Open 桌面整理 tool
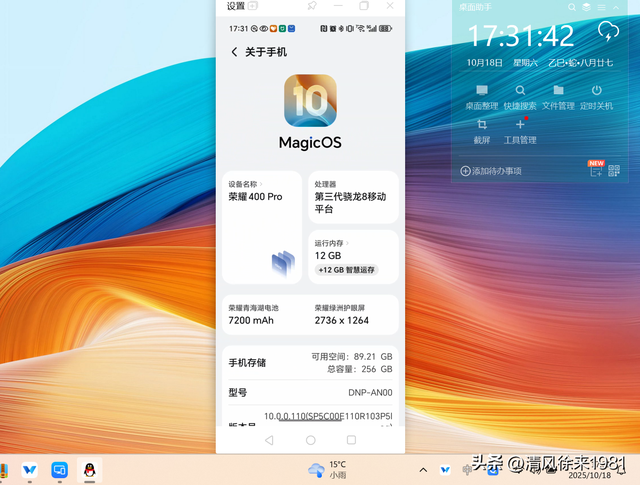Image resolution: width=640 pixels, height=485 pixels. (482, 98)
